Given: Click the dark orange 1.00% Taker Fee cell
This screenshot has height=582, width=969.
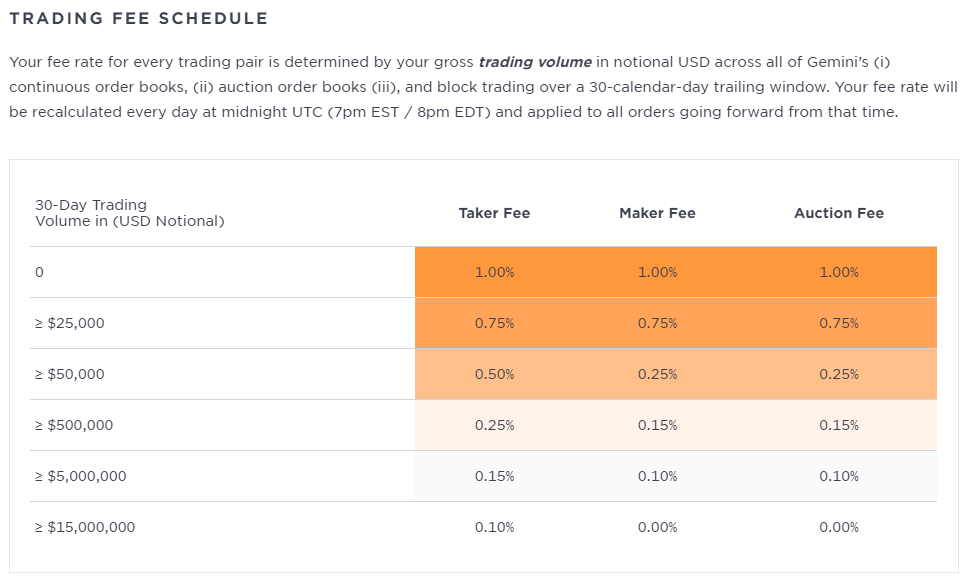Looking at the screenshot, I should click(494, 272).
